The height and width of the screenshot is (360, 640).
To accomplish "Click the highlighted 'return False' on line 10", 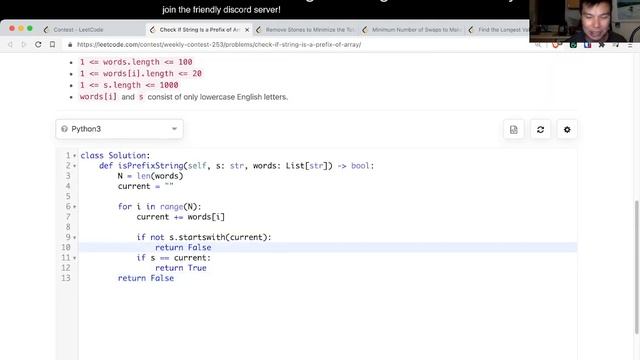I will pyautogui.click(x=183, y=247).
